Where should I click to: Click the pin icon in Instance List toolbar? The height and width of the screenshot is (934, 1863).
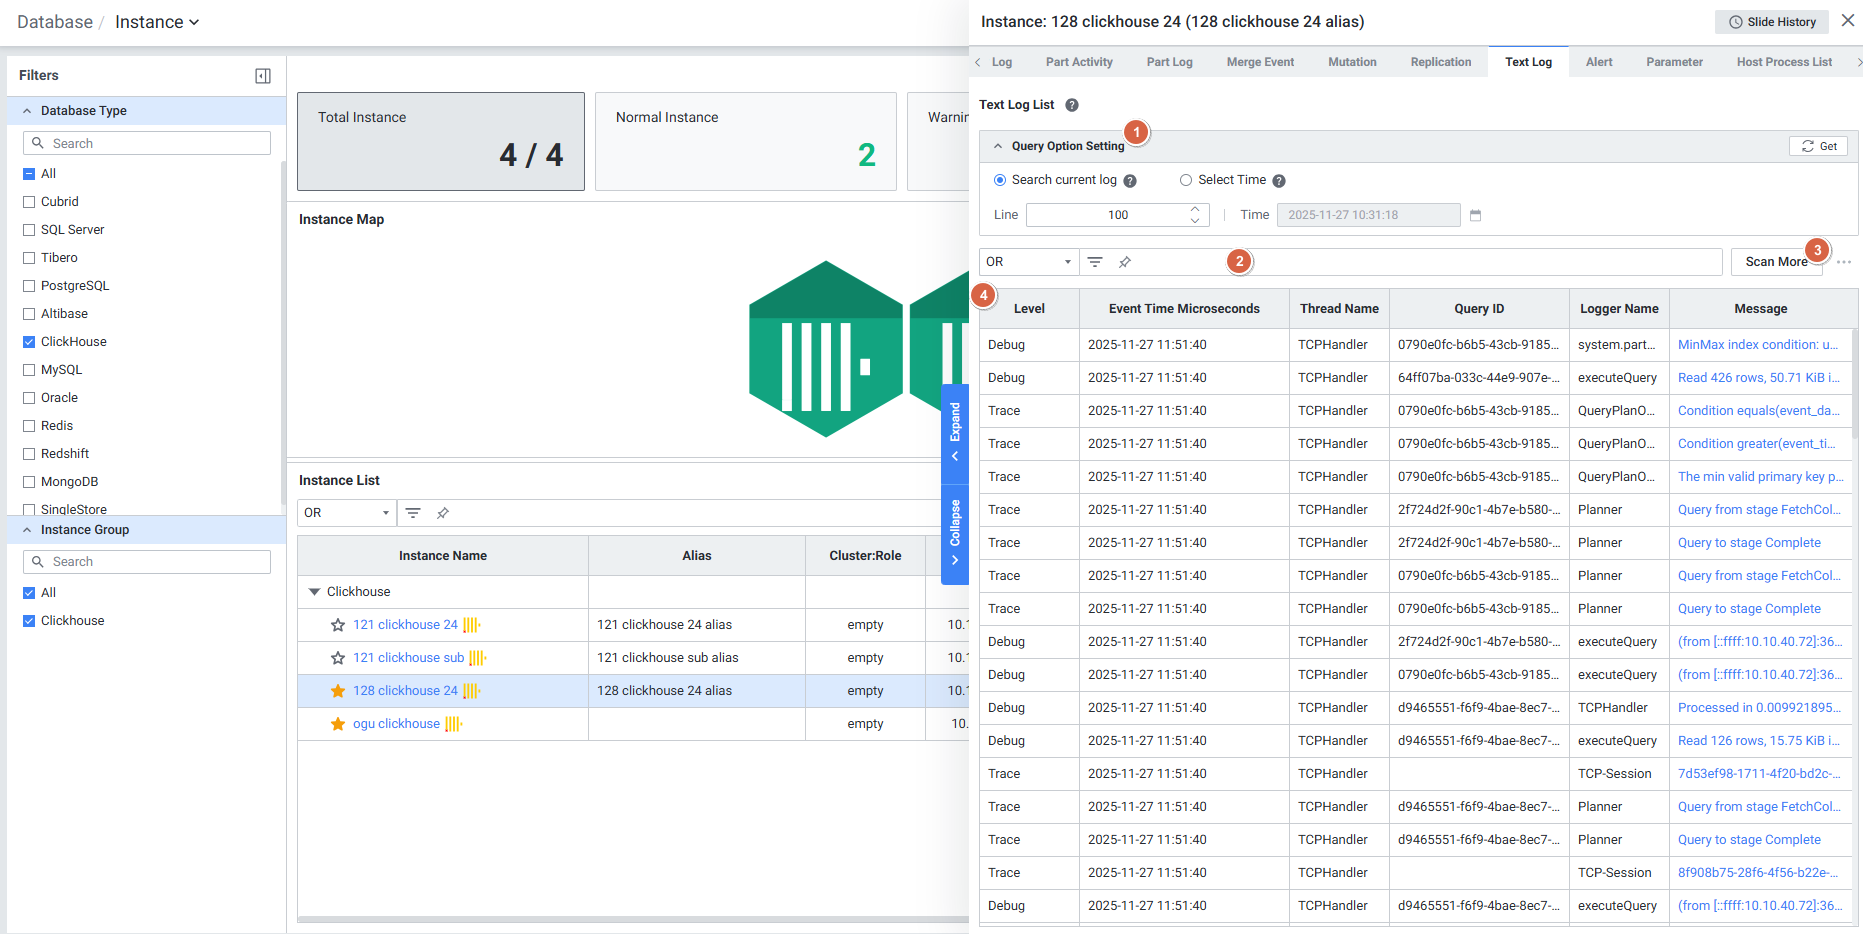tap(443, 513)
